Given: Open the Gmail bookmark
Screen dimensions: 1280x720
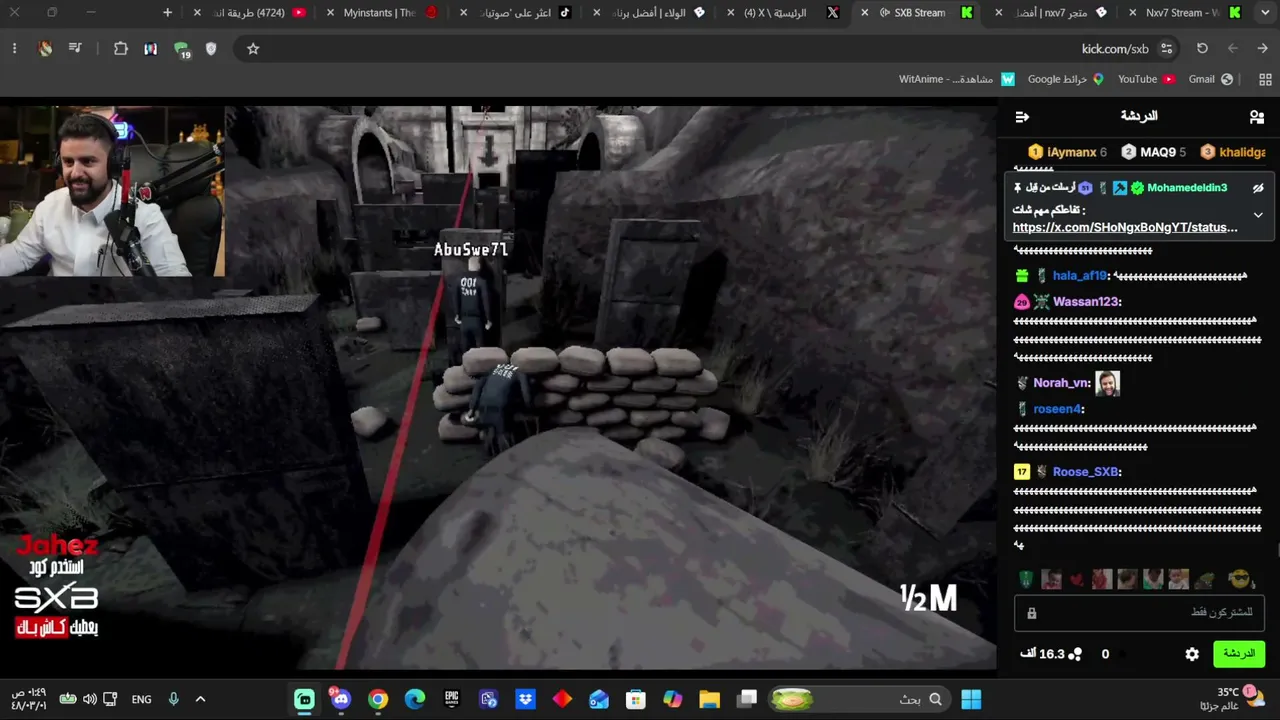Looking at the screenshot, I should (x=1211, y=80).
